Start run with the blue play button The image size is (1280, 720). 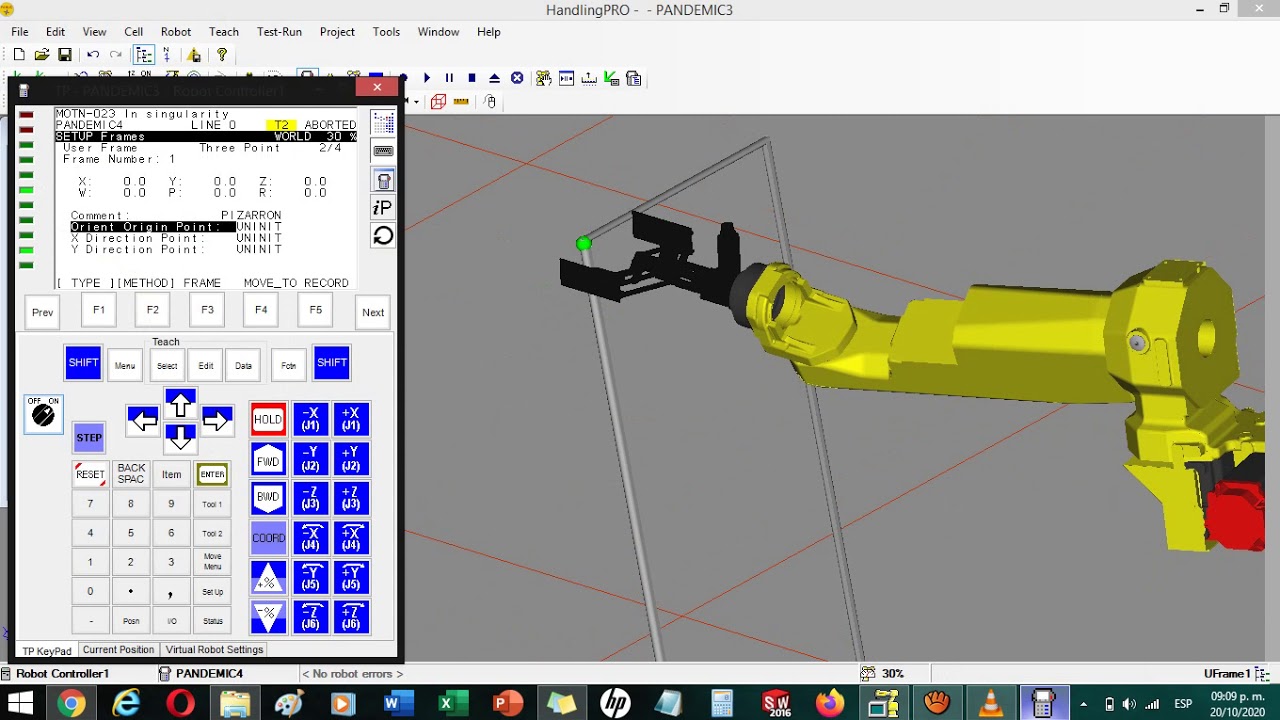click(x=427, y=78)
